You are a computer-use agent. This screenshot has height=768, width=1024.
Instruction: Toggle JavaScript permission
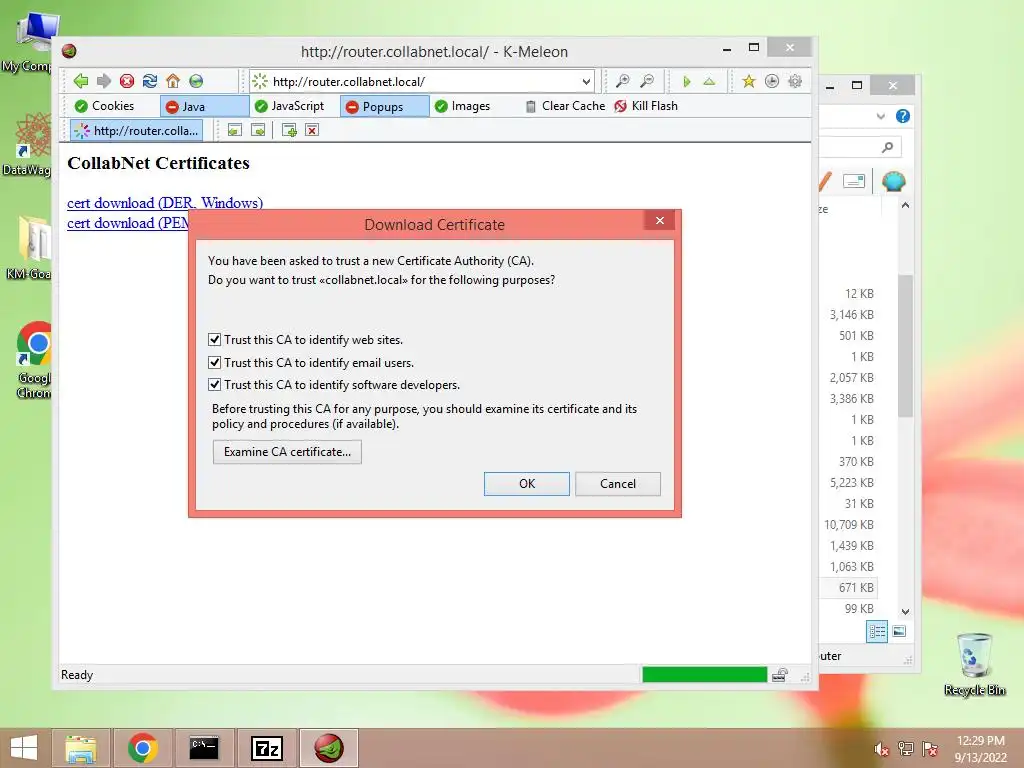tap(289, 106)
